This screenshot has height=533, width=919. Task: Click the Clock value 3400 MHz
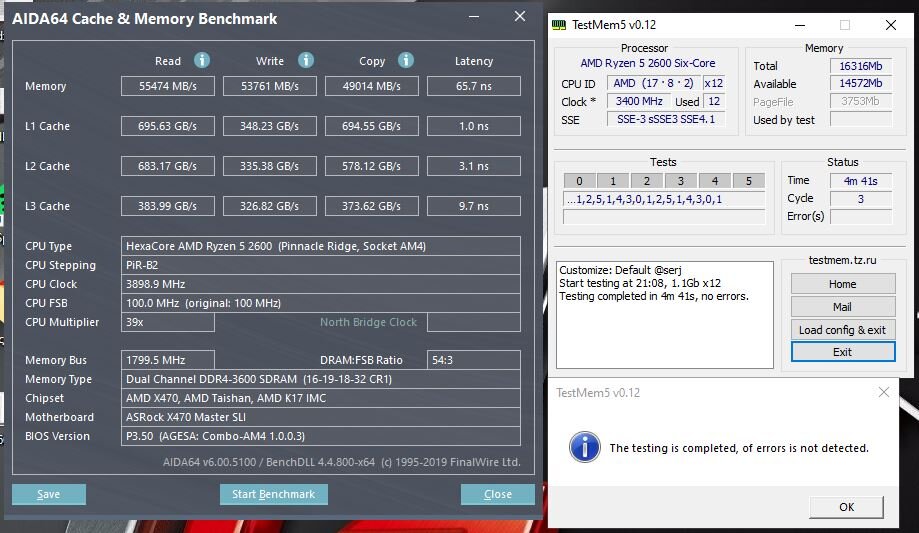pos(639,101)
